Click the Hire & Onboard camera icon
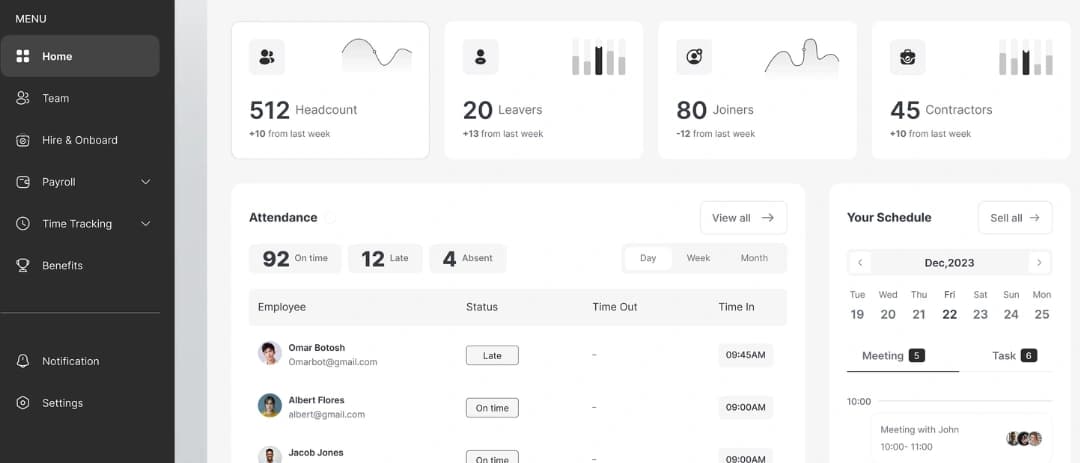Screen dimensions: 1080x463 [x=23, y=140]
